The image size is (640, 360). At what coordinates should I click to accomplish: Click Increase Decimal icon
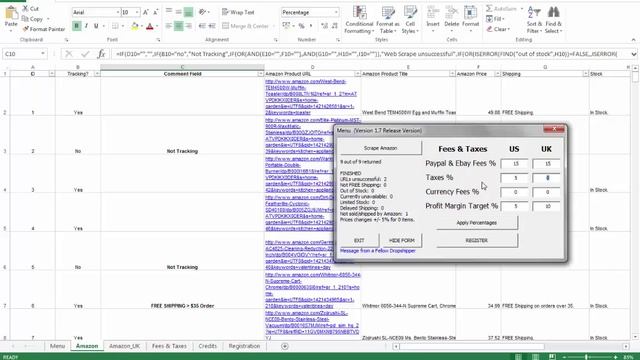324,26
